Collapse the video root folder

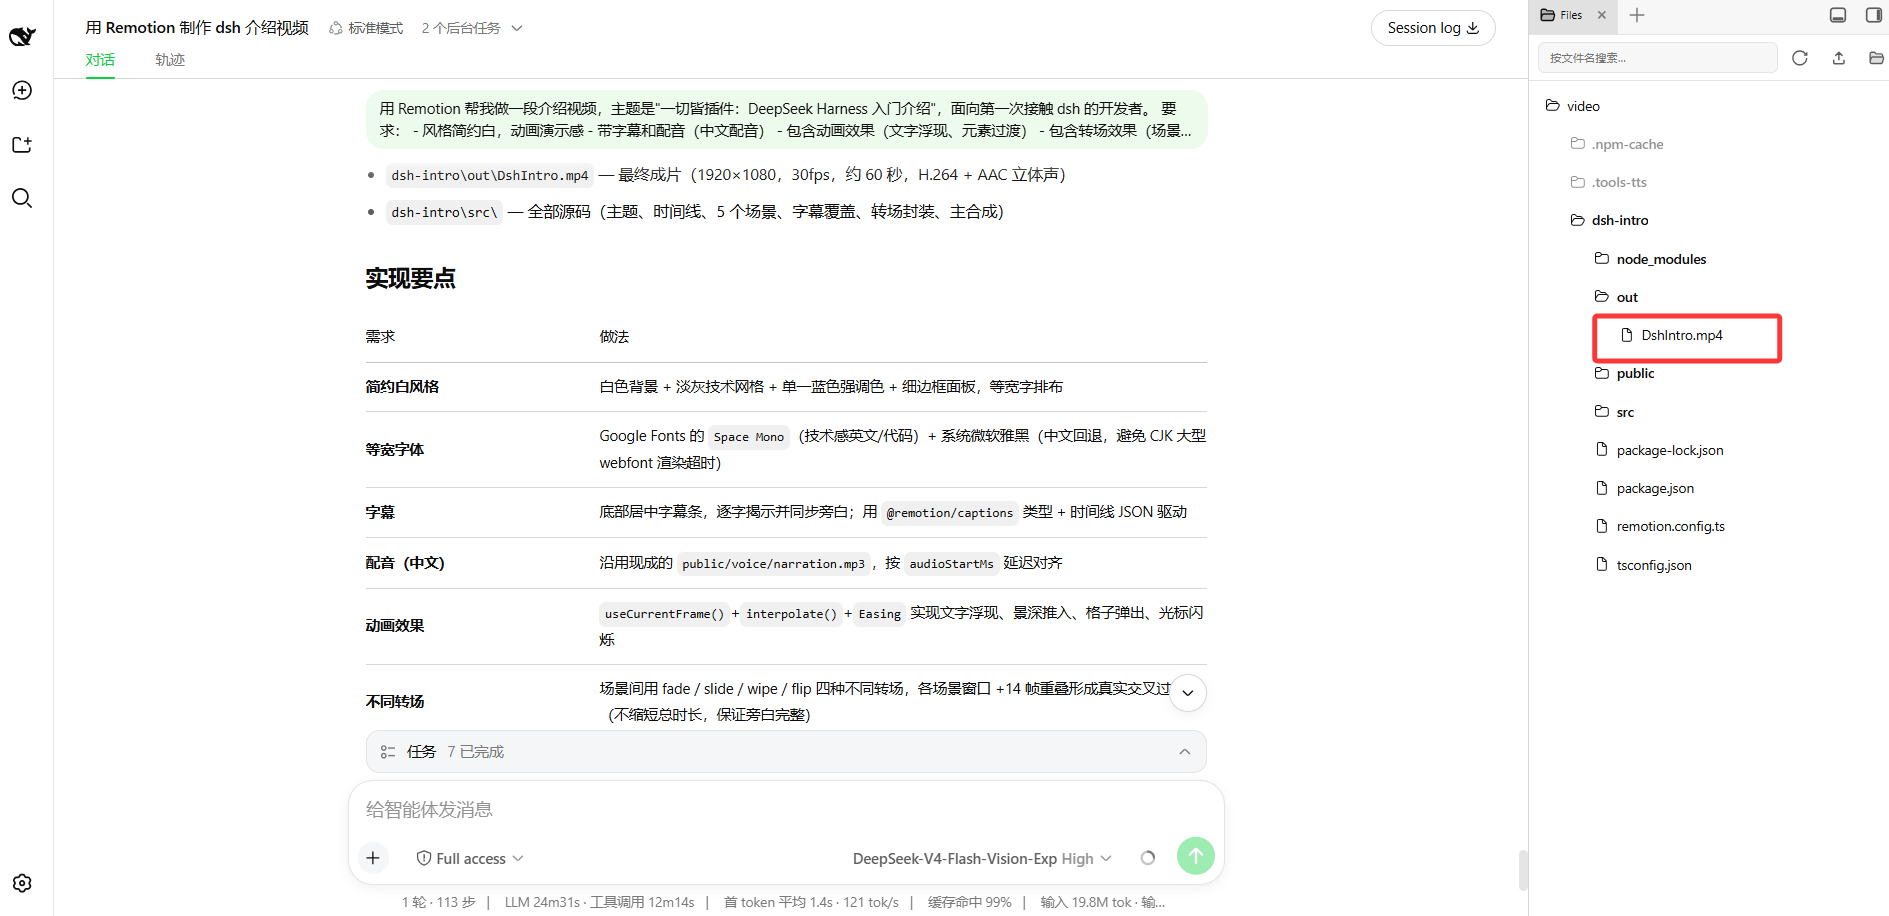pos(1573,106)
